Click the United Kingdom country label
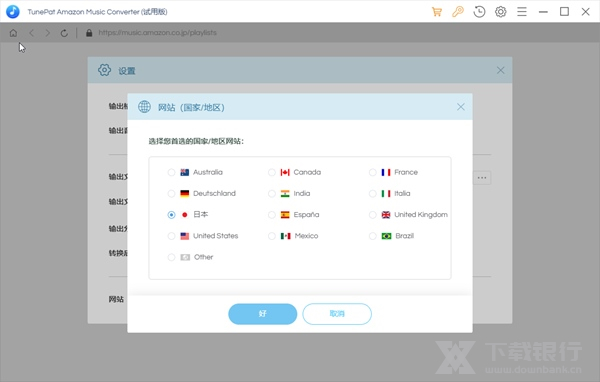Image resolution: width=600 pixels, height=382 pixels. pos(421,215)
